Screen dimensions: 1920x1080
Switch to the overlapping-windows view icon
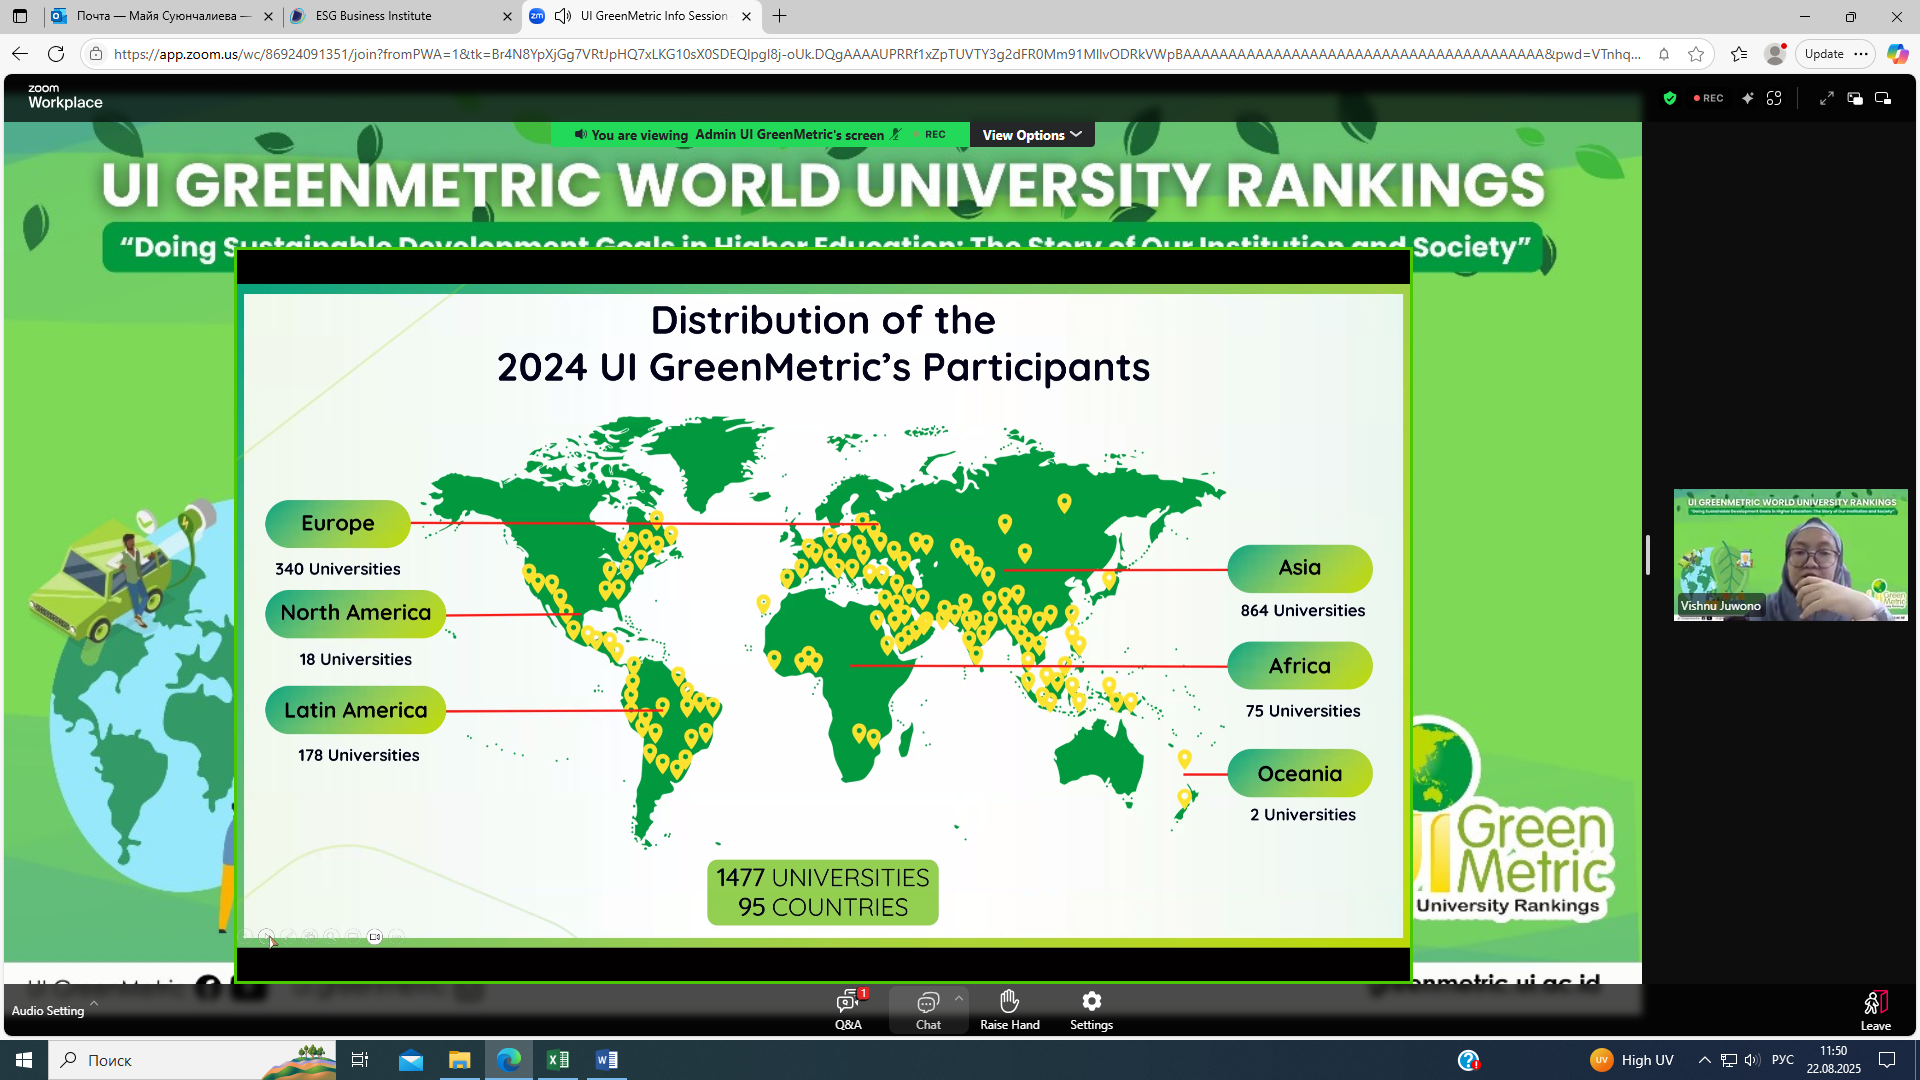pyautogui.click(x=1855, y=98)
